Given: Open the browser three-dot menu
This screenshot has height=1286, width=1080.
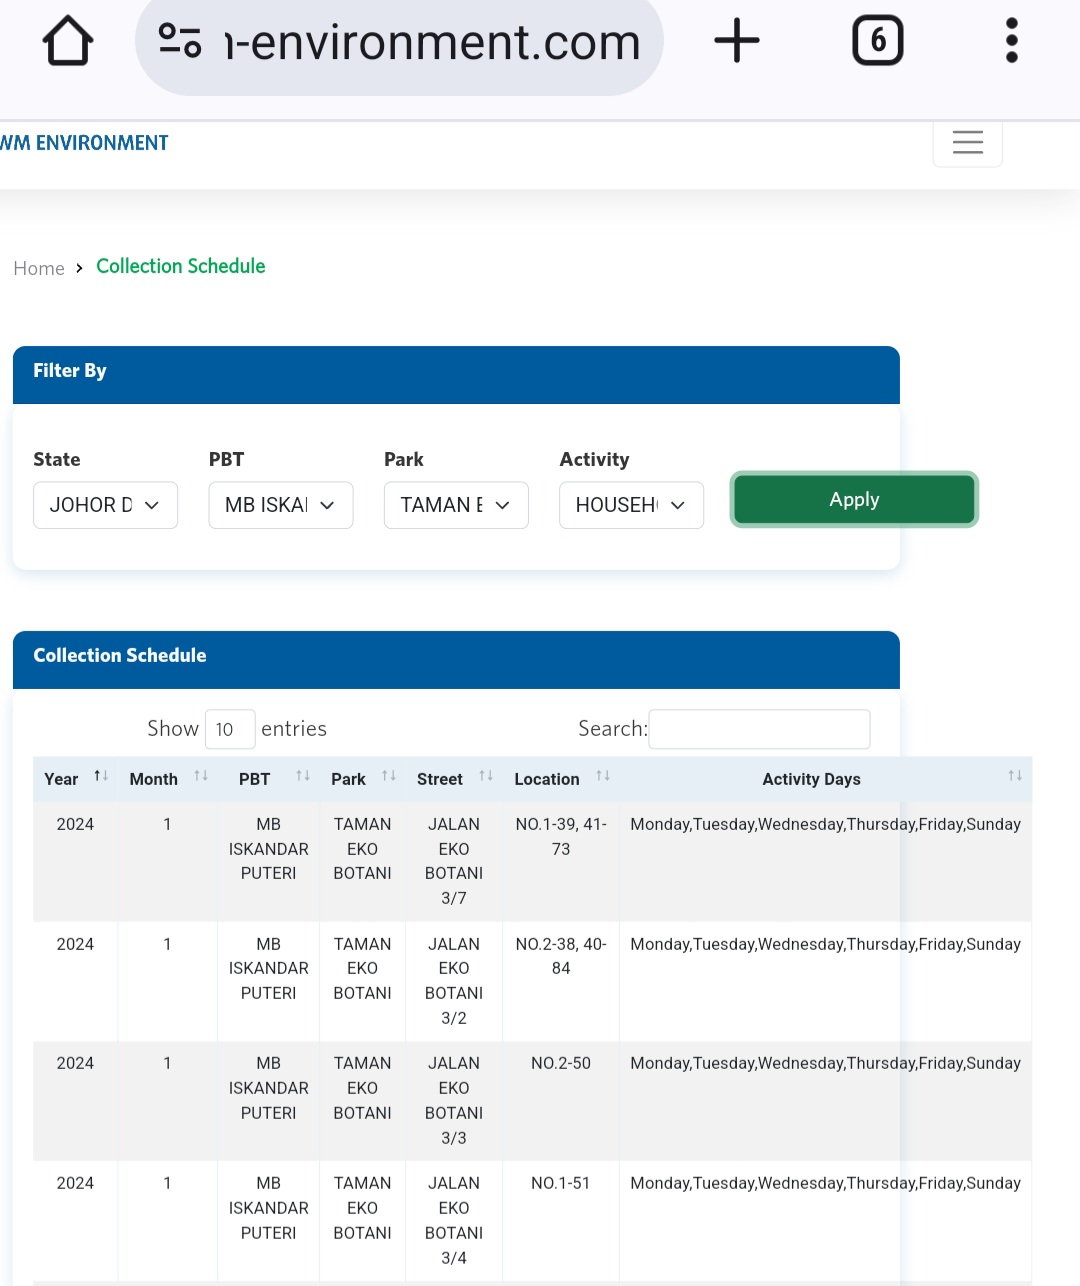Looking at the screenshot, I should pyautogui.click(x=1011, y=42).
